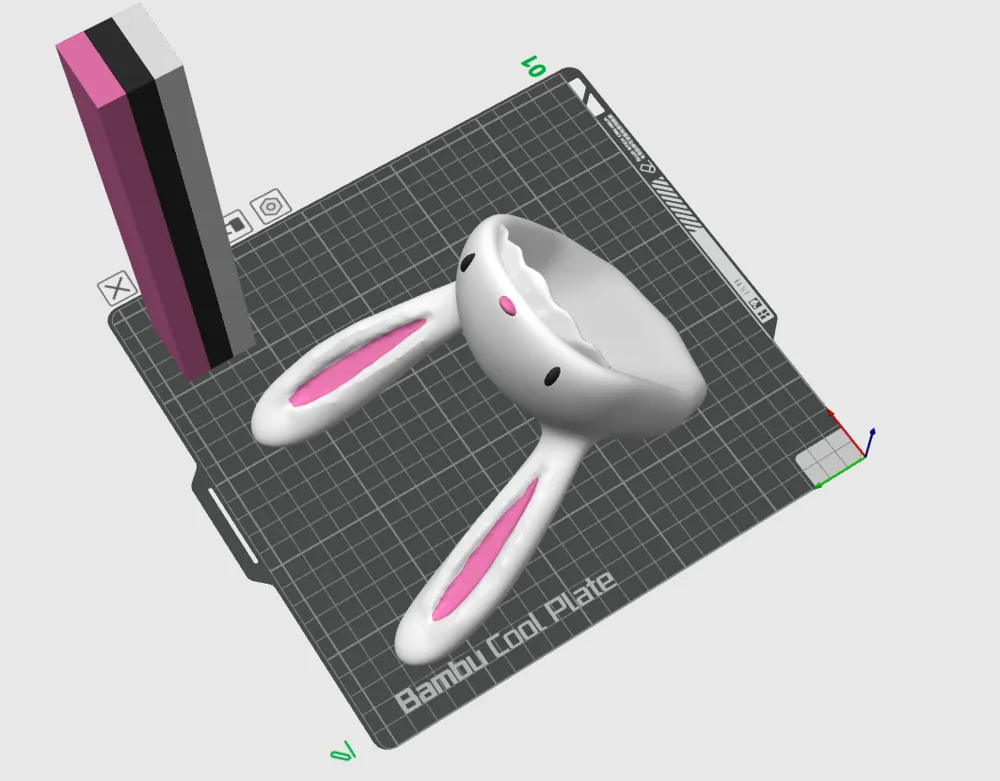
Task: Click the partially hidden plate icon beside the tower
Action: pos(236,226)
